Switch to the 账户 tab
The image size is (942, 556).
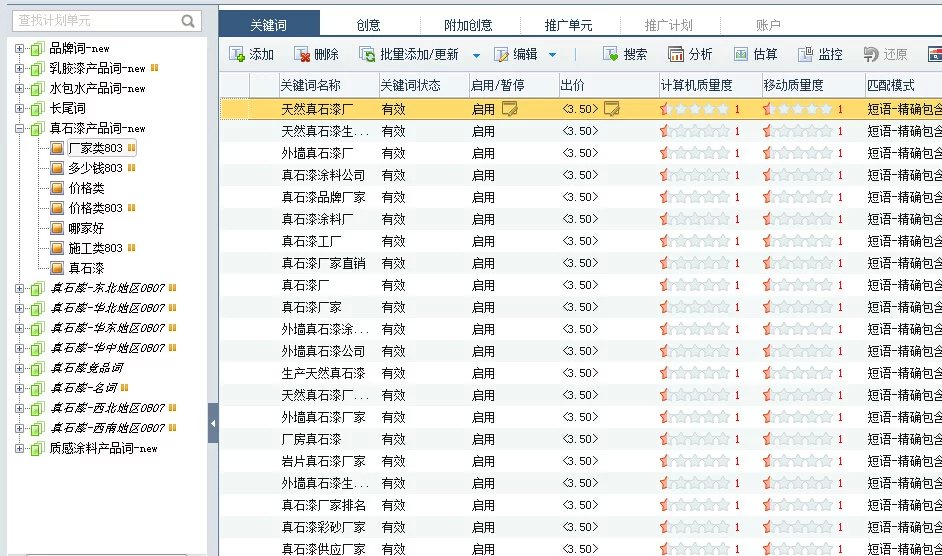tap(768, 25)
